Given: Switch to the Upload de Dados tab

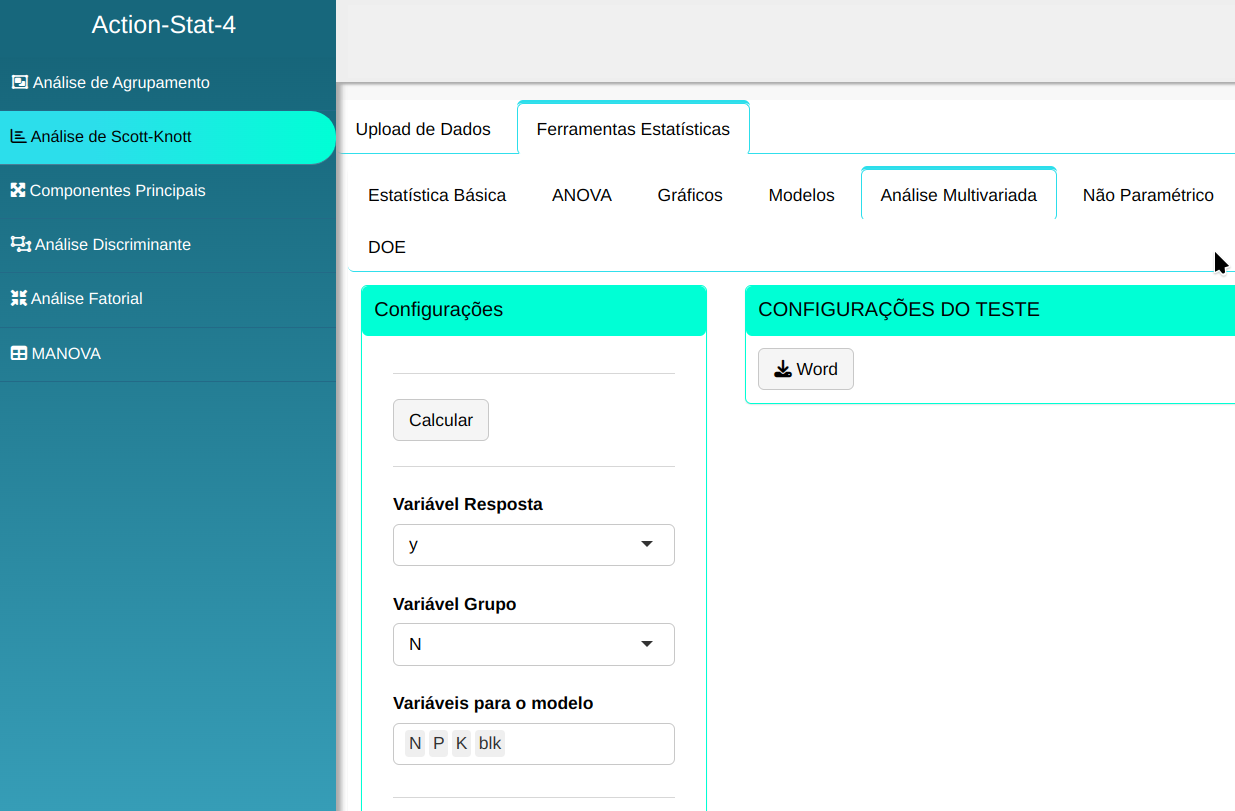Looking at the screenshot, I should coord(423,129).
